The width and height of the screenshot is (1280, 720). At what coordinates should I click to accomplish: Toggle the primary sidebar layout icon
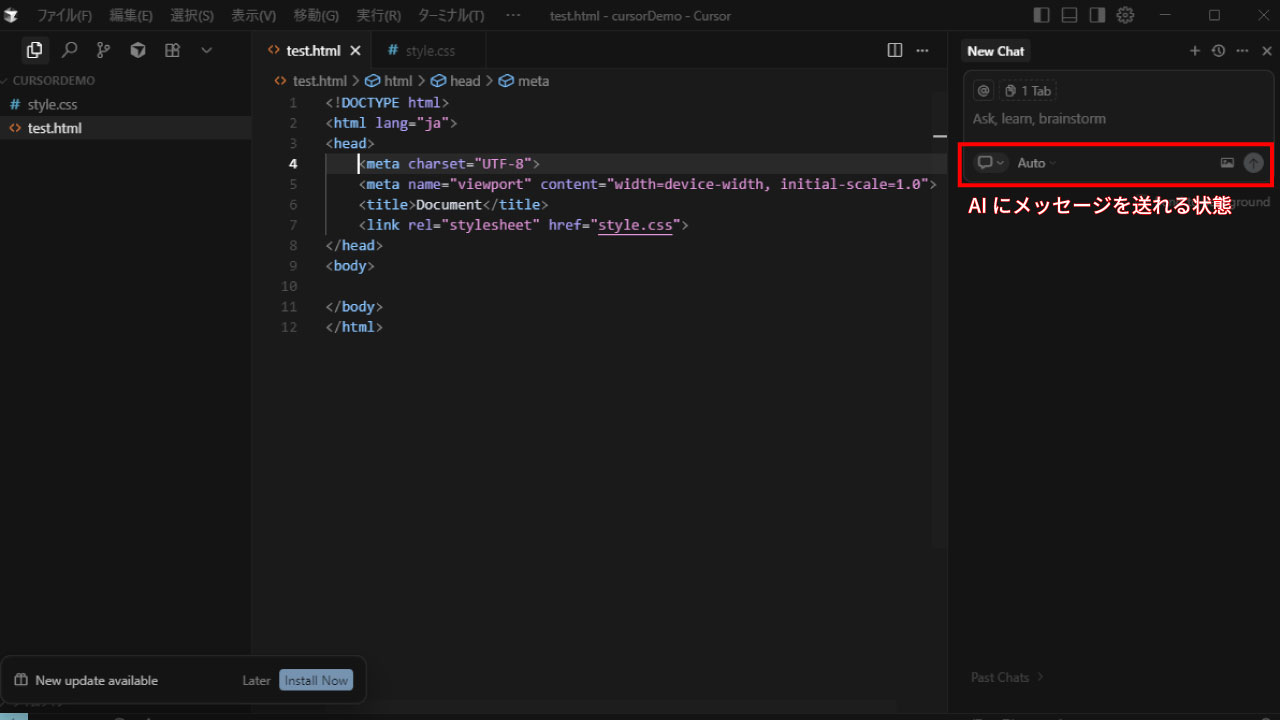[1042, 15]
